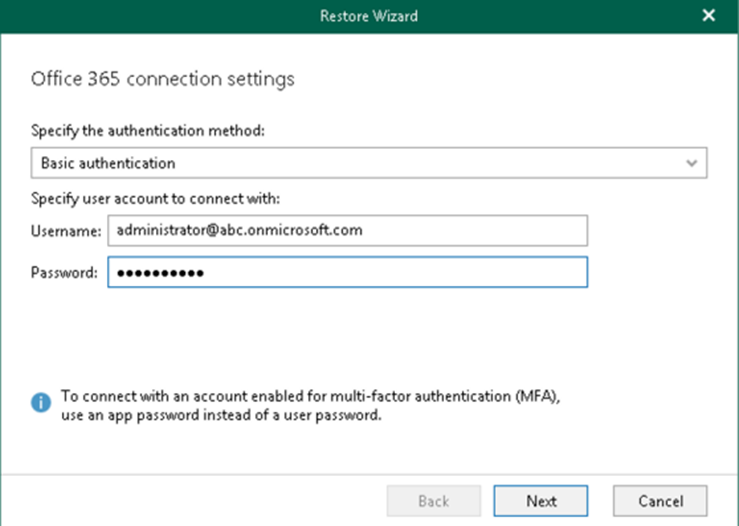Click the disabled Back button
Screen dimensions: 739x526
tap(434, 501)
